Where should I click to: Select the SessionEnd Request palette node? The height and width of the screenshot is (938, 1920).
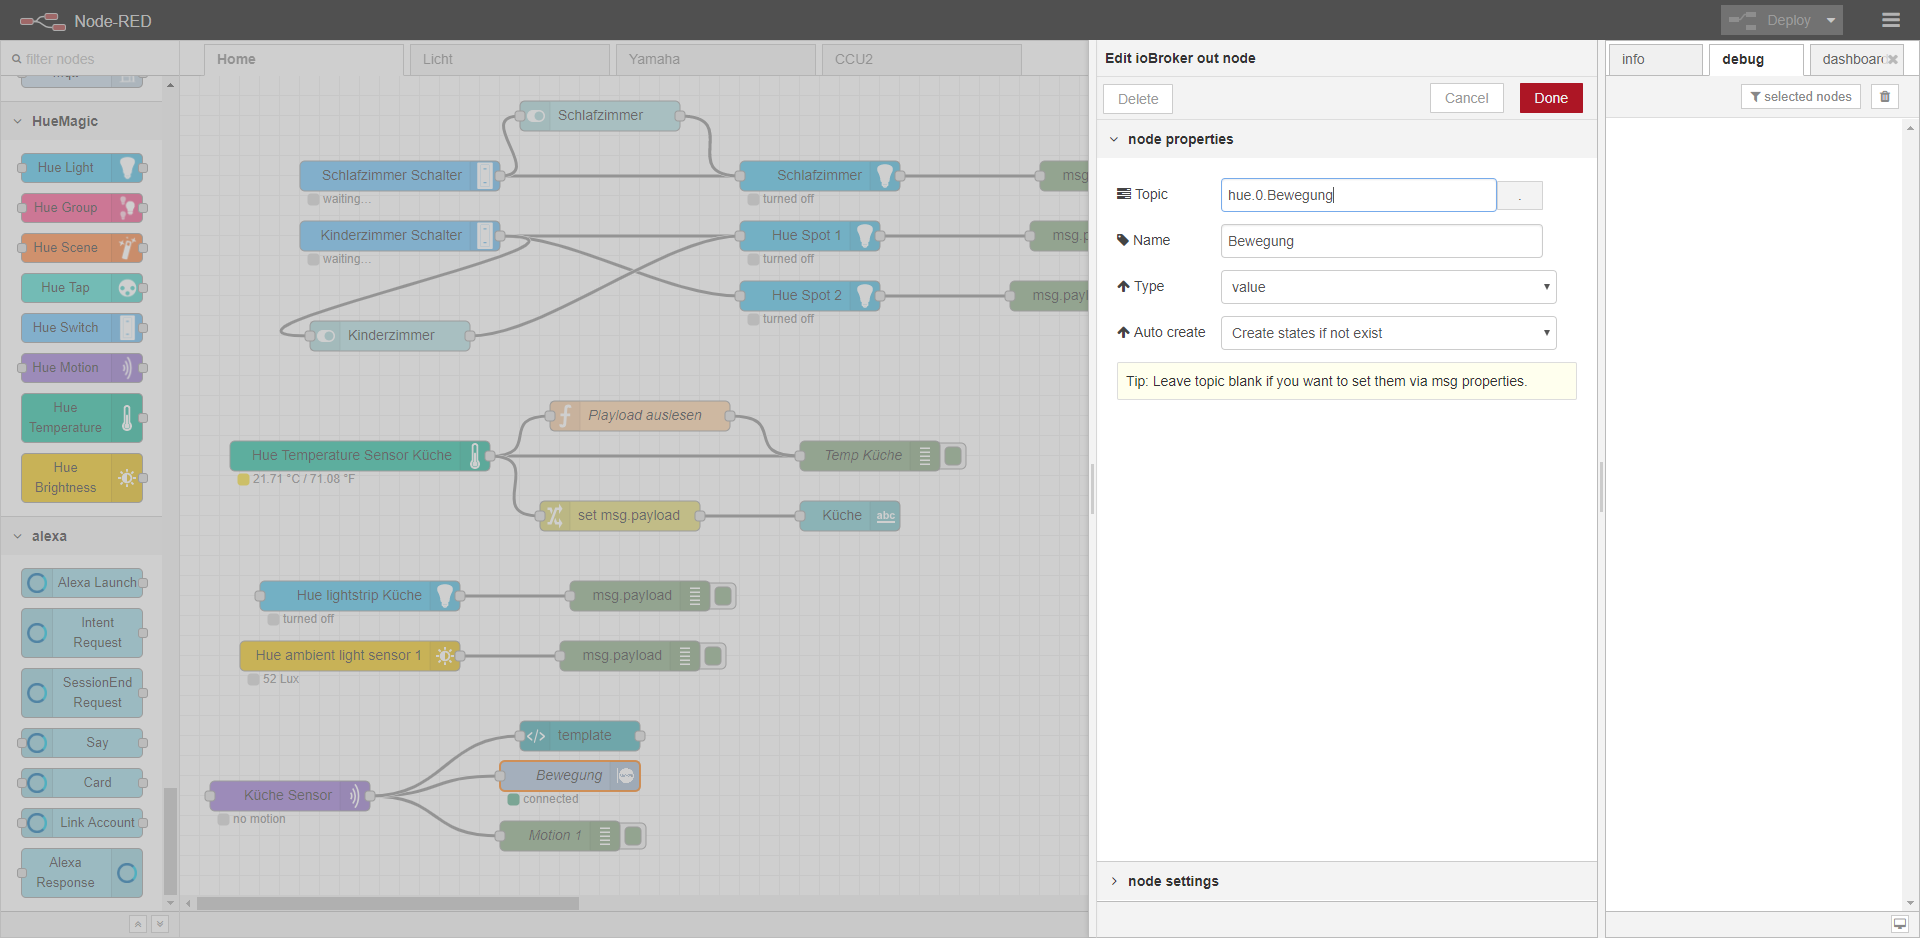tap(82, 692)
